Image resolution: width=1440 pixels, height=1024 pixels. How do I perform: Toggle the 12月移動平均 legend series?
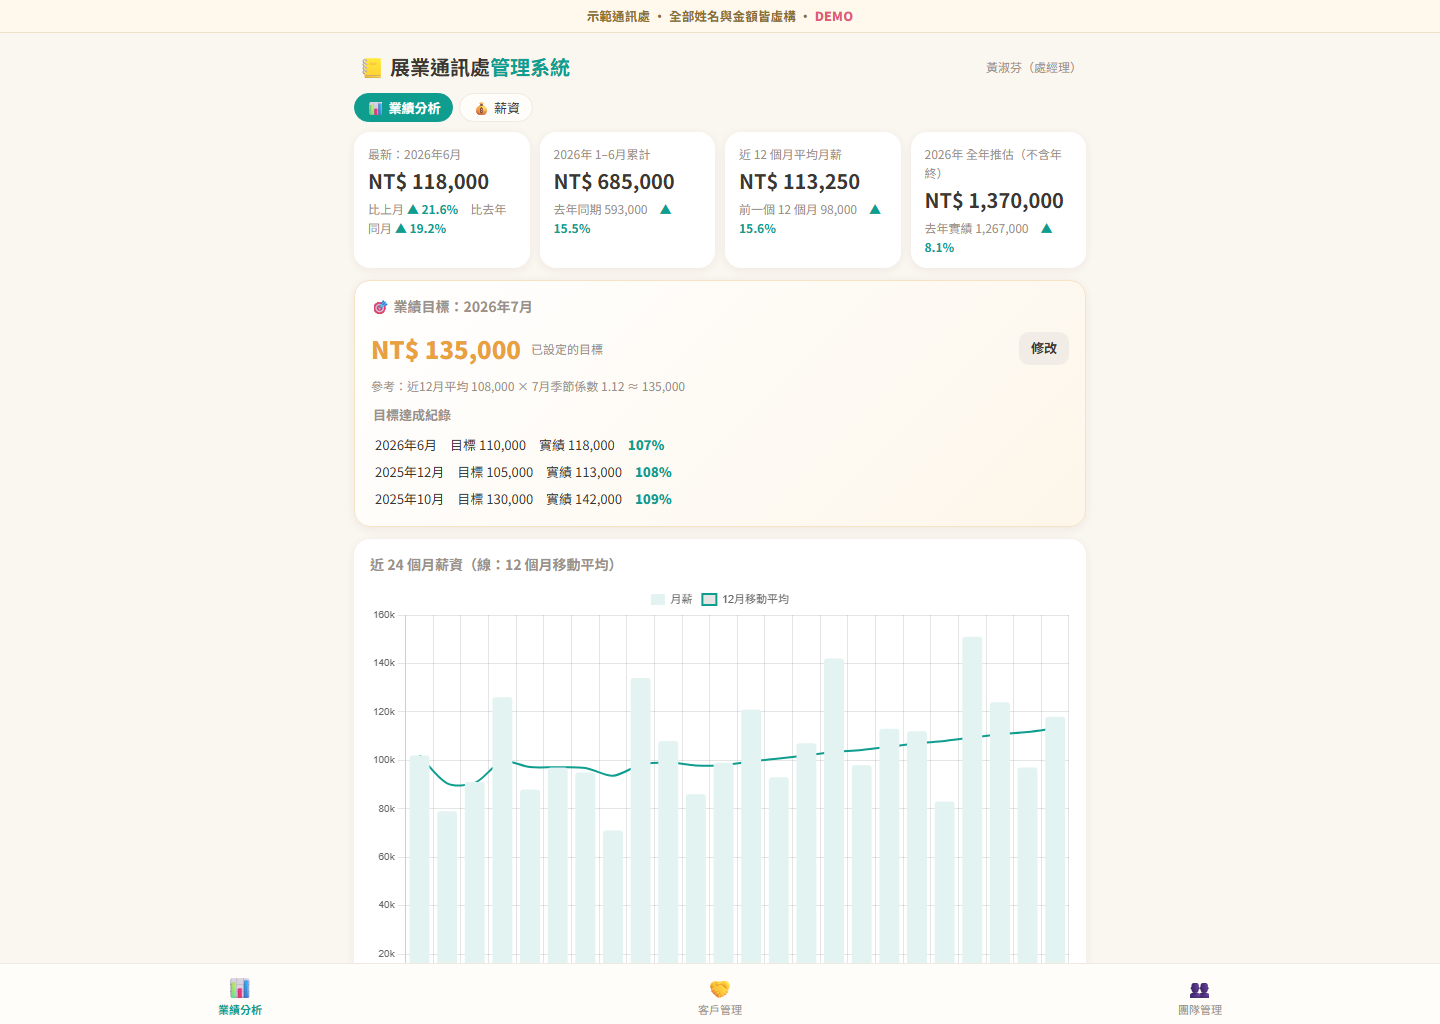[745, 599]
